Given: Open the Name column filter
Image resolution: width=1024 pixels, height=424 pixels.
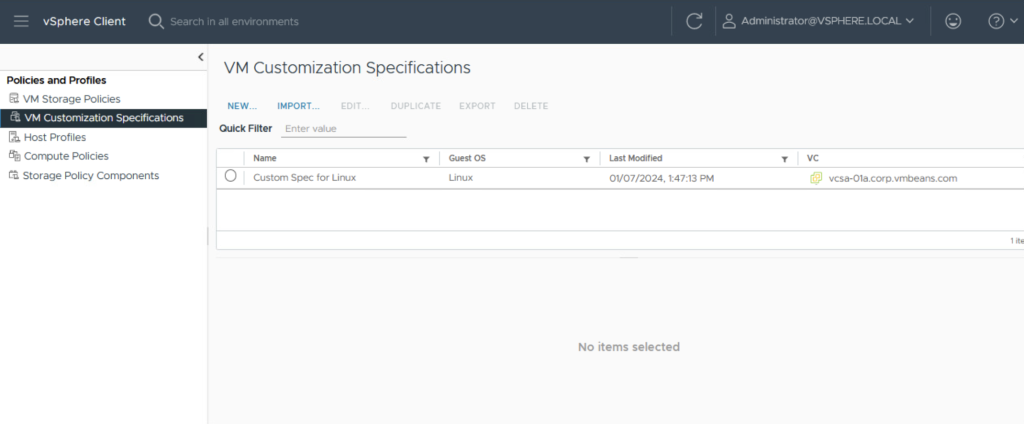Looking at the screenshot, I should pos(426,159).
